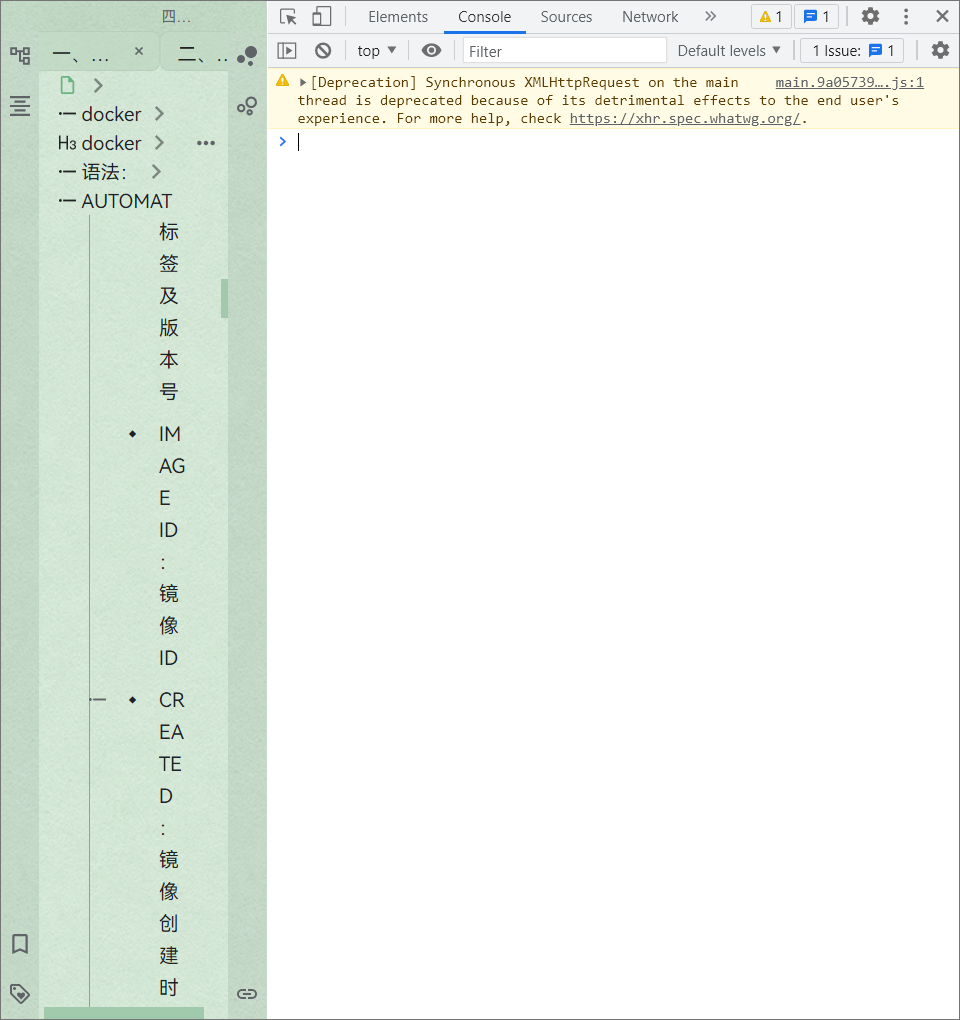Open the main.9a05739….js:1 source link

(x=849, y=83)
